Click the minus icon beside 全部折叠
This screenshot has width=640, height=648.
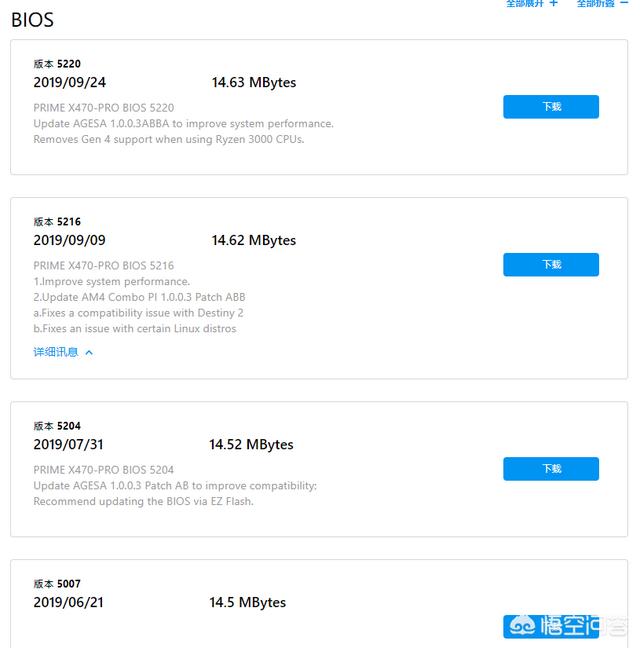coord(624,4)
